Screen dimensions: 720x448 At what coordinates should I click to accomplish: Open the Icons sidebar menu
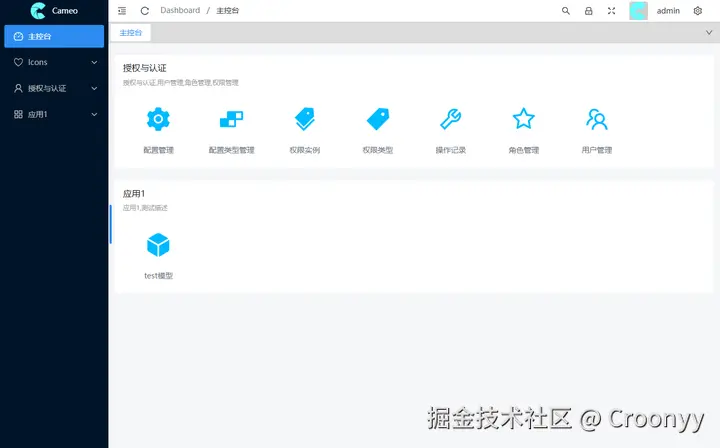coord(54,62)
